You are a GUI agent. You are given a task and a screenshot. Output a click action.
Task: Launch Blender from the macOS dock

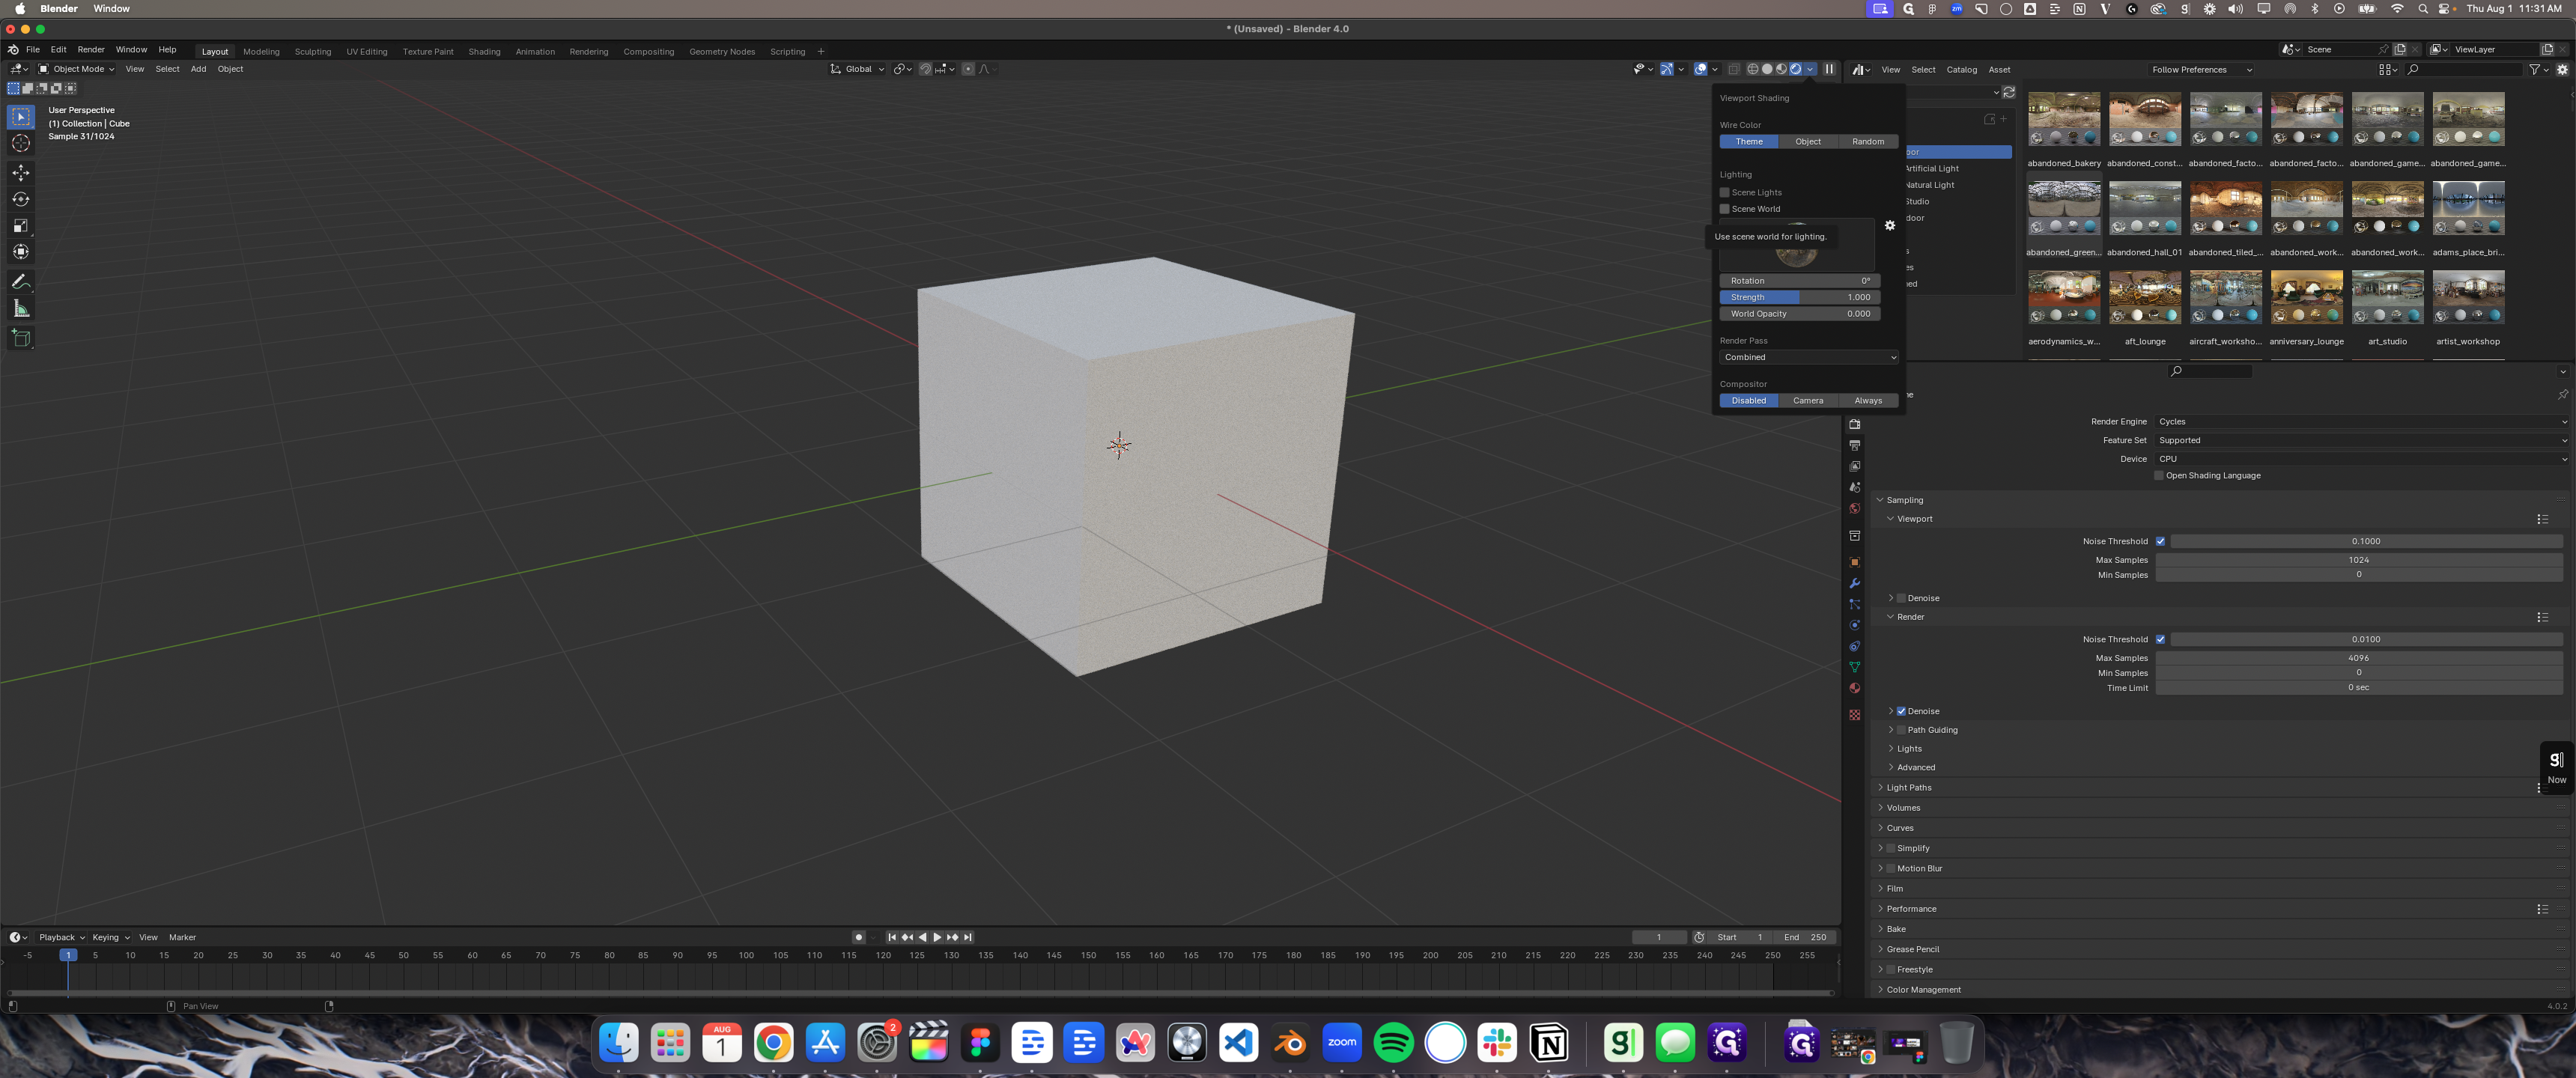click(x=1290, y=1043)
